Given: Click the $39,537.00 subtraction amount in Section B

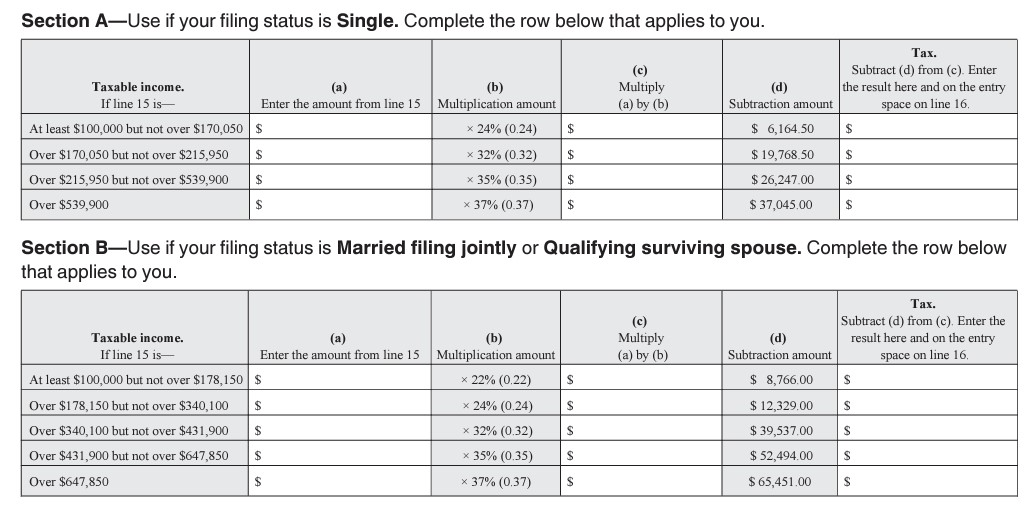Looking at the screenshot, I should (781, 431).
